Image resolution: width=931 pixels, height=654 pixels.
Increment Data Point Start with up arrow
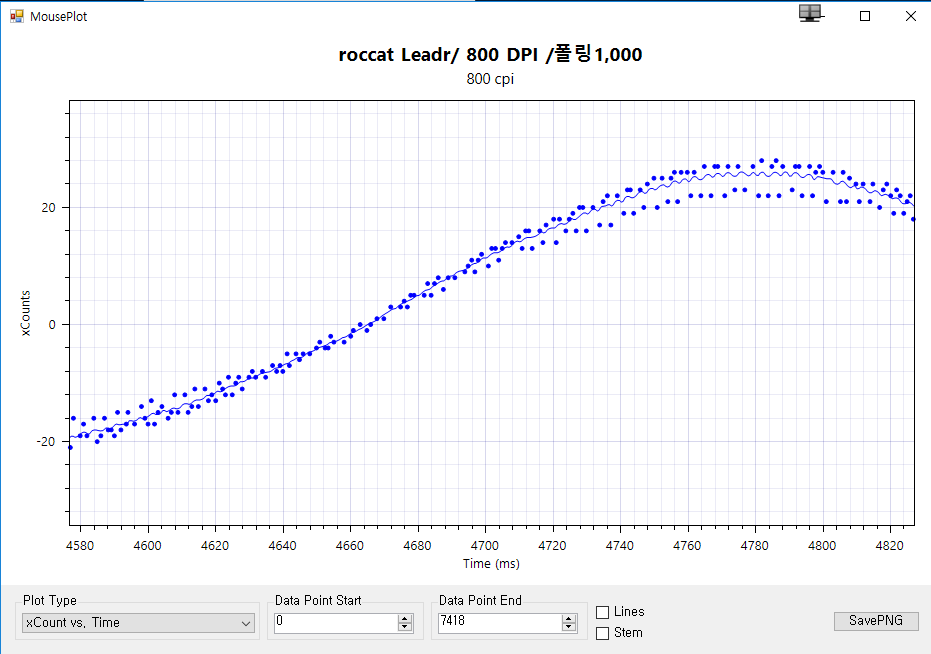(405, 618)
